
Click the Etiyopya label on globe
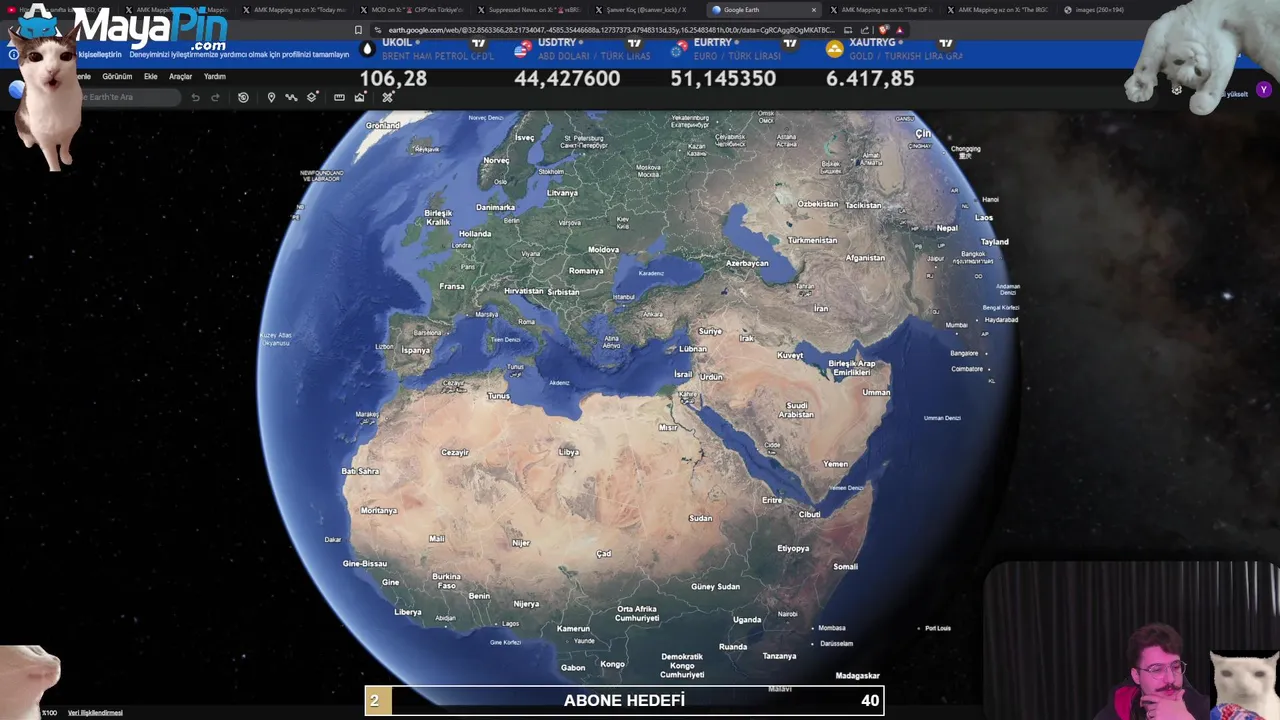pos(793,548)
